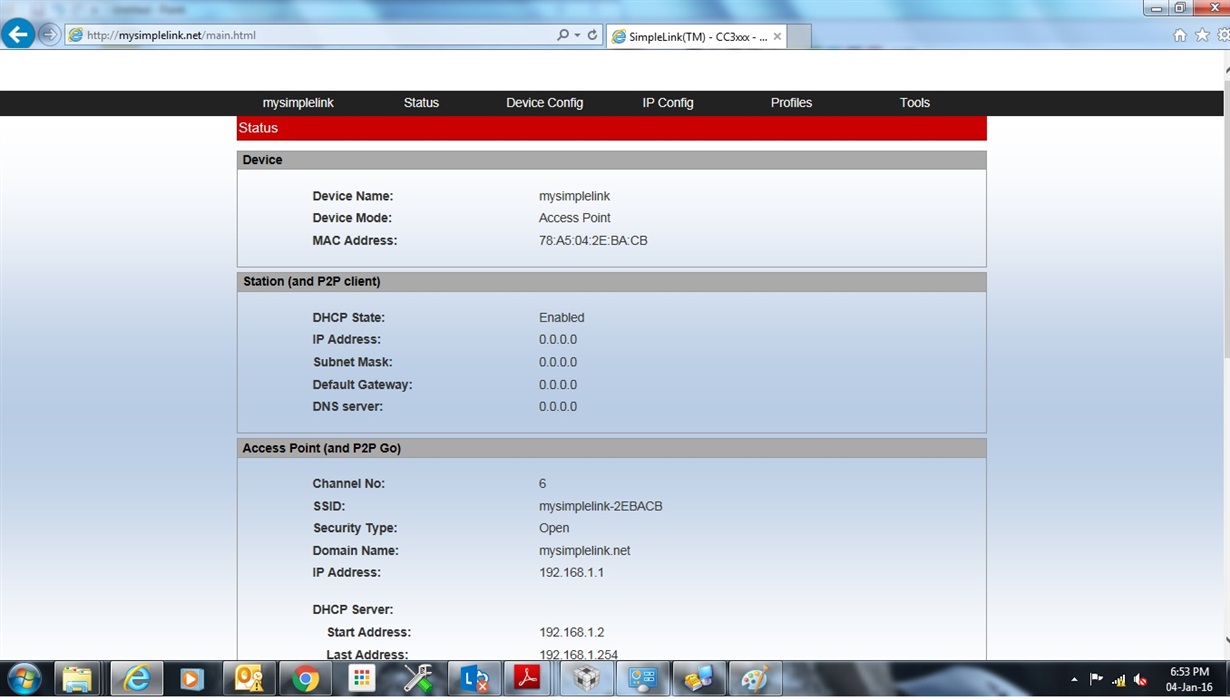
Task: Open the Tools gear icon
Action: point(1222,33)
